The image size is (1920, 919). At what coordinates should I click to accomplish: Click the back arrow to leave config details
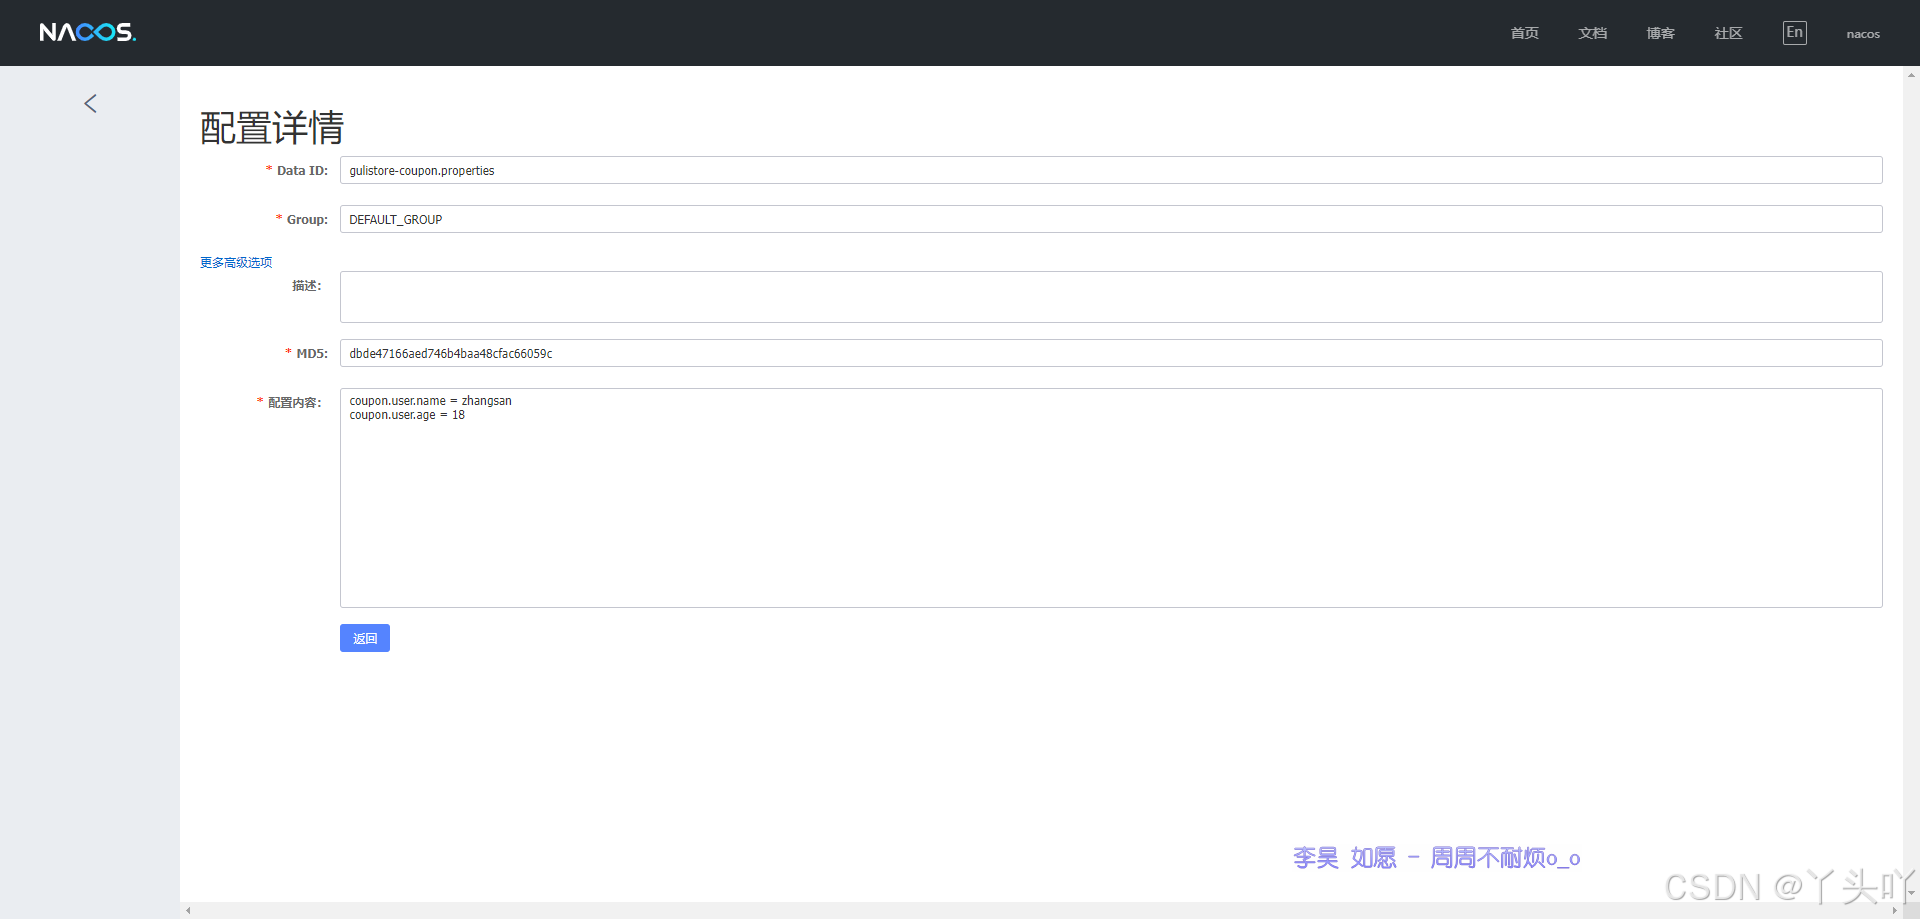[89, 103]
